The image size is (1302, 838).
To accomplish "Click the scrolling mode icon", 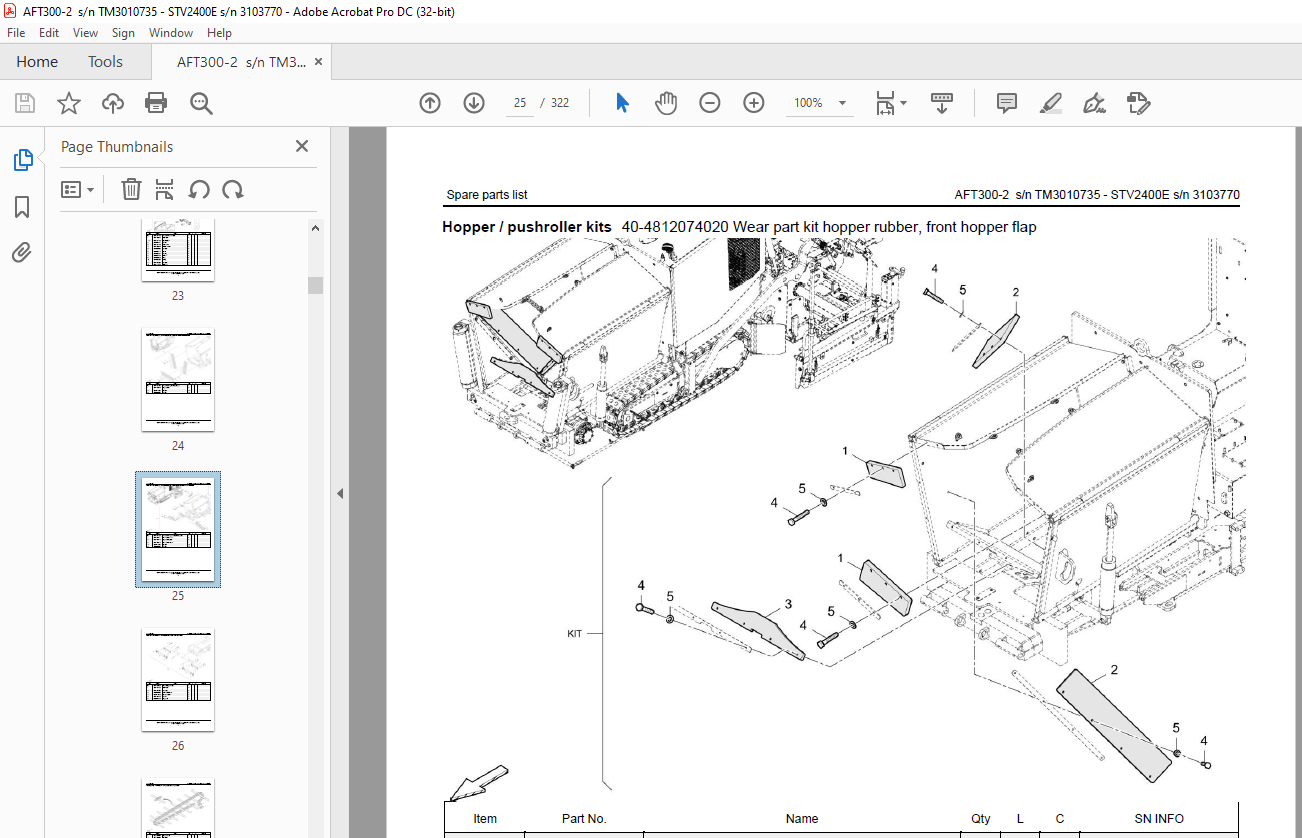I will (x=942, y=103).
